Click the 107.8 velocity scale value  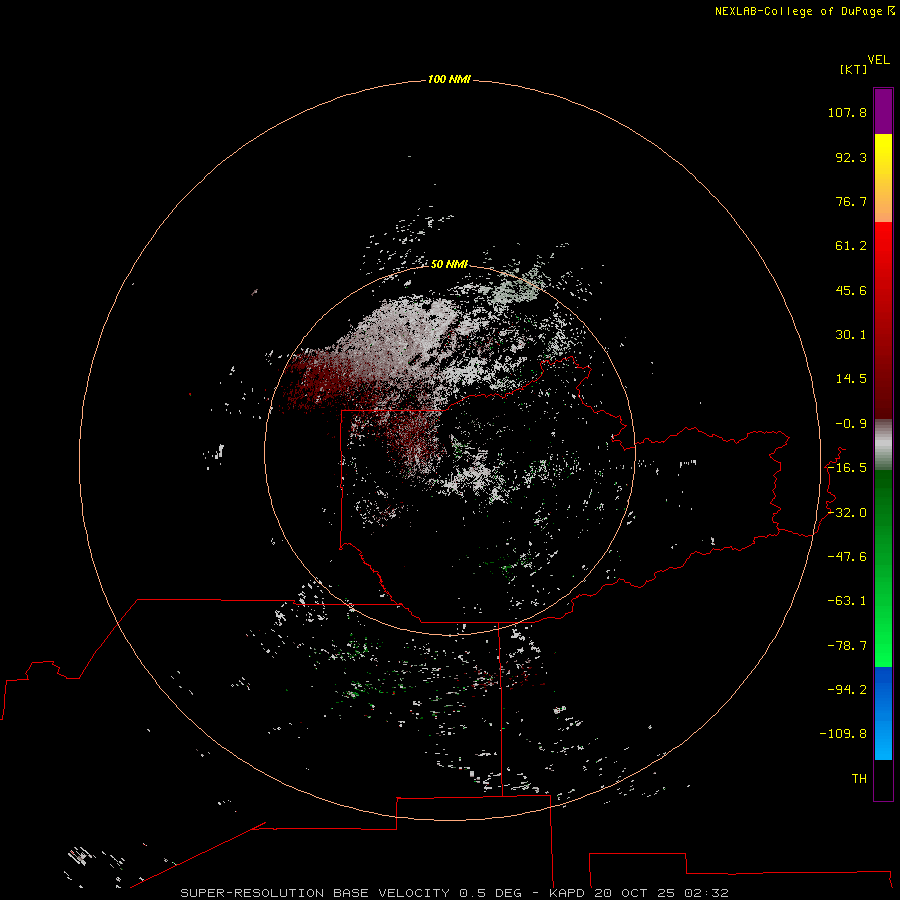pos(847,112)
